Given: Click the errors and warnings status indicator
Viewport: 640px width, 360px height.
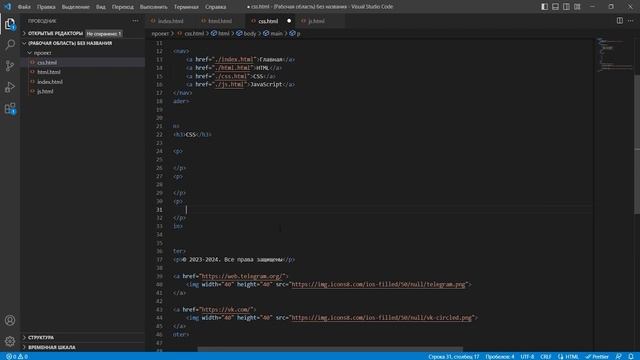Looking at the screenshot, I should (x=17, y=356).
